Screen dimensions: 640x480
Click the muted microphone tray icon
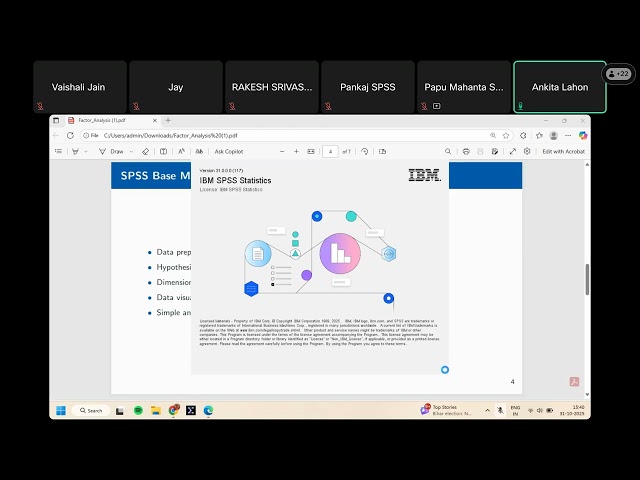[500, 411]
